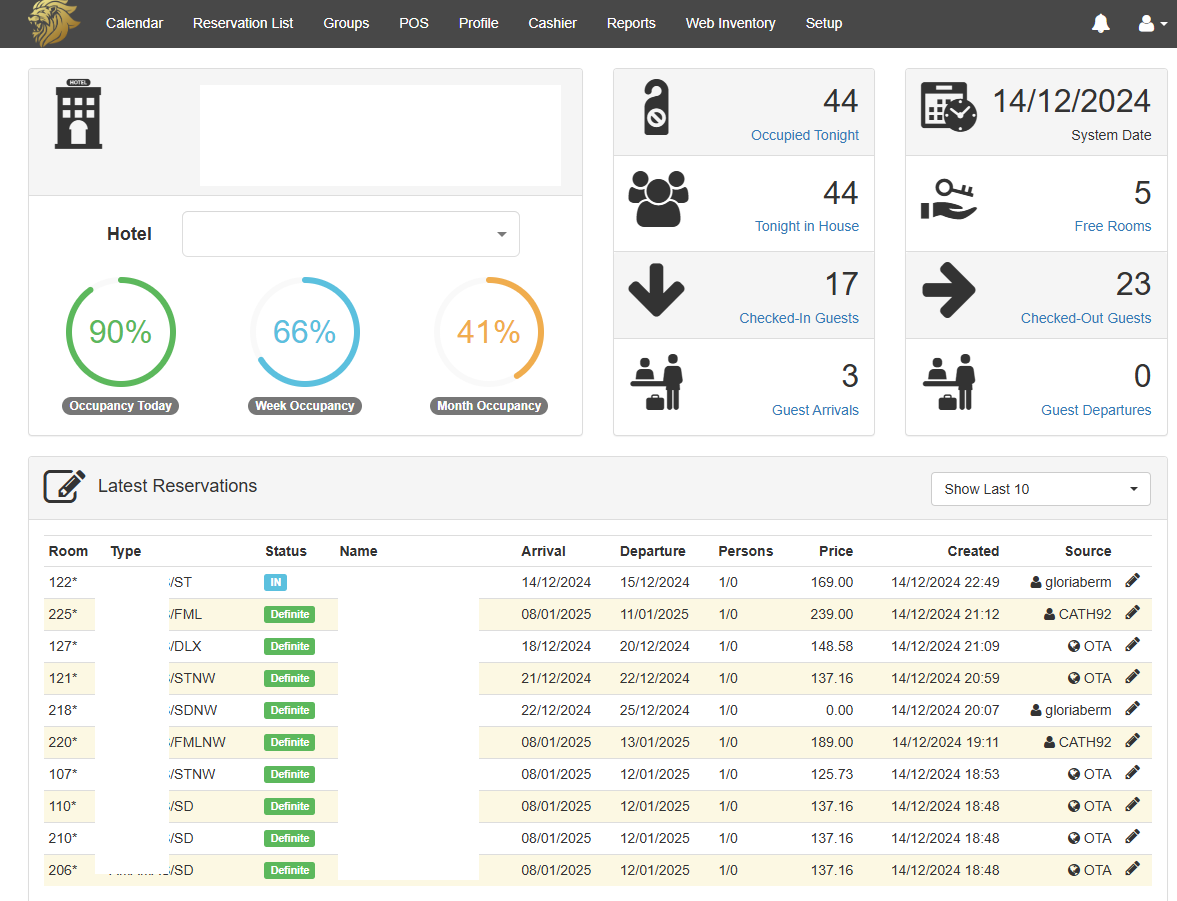Click the edit pencil for room 206
Screen dimensions: 1177x901
1132,869
